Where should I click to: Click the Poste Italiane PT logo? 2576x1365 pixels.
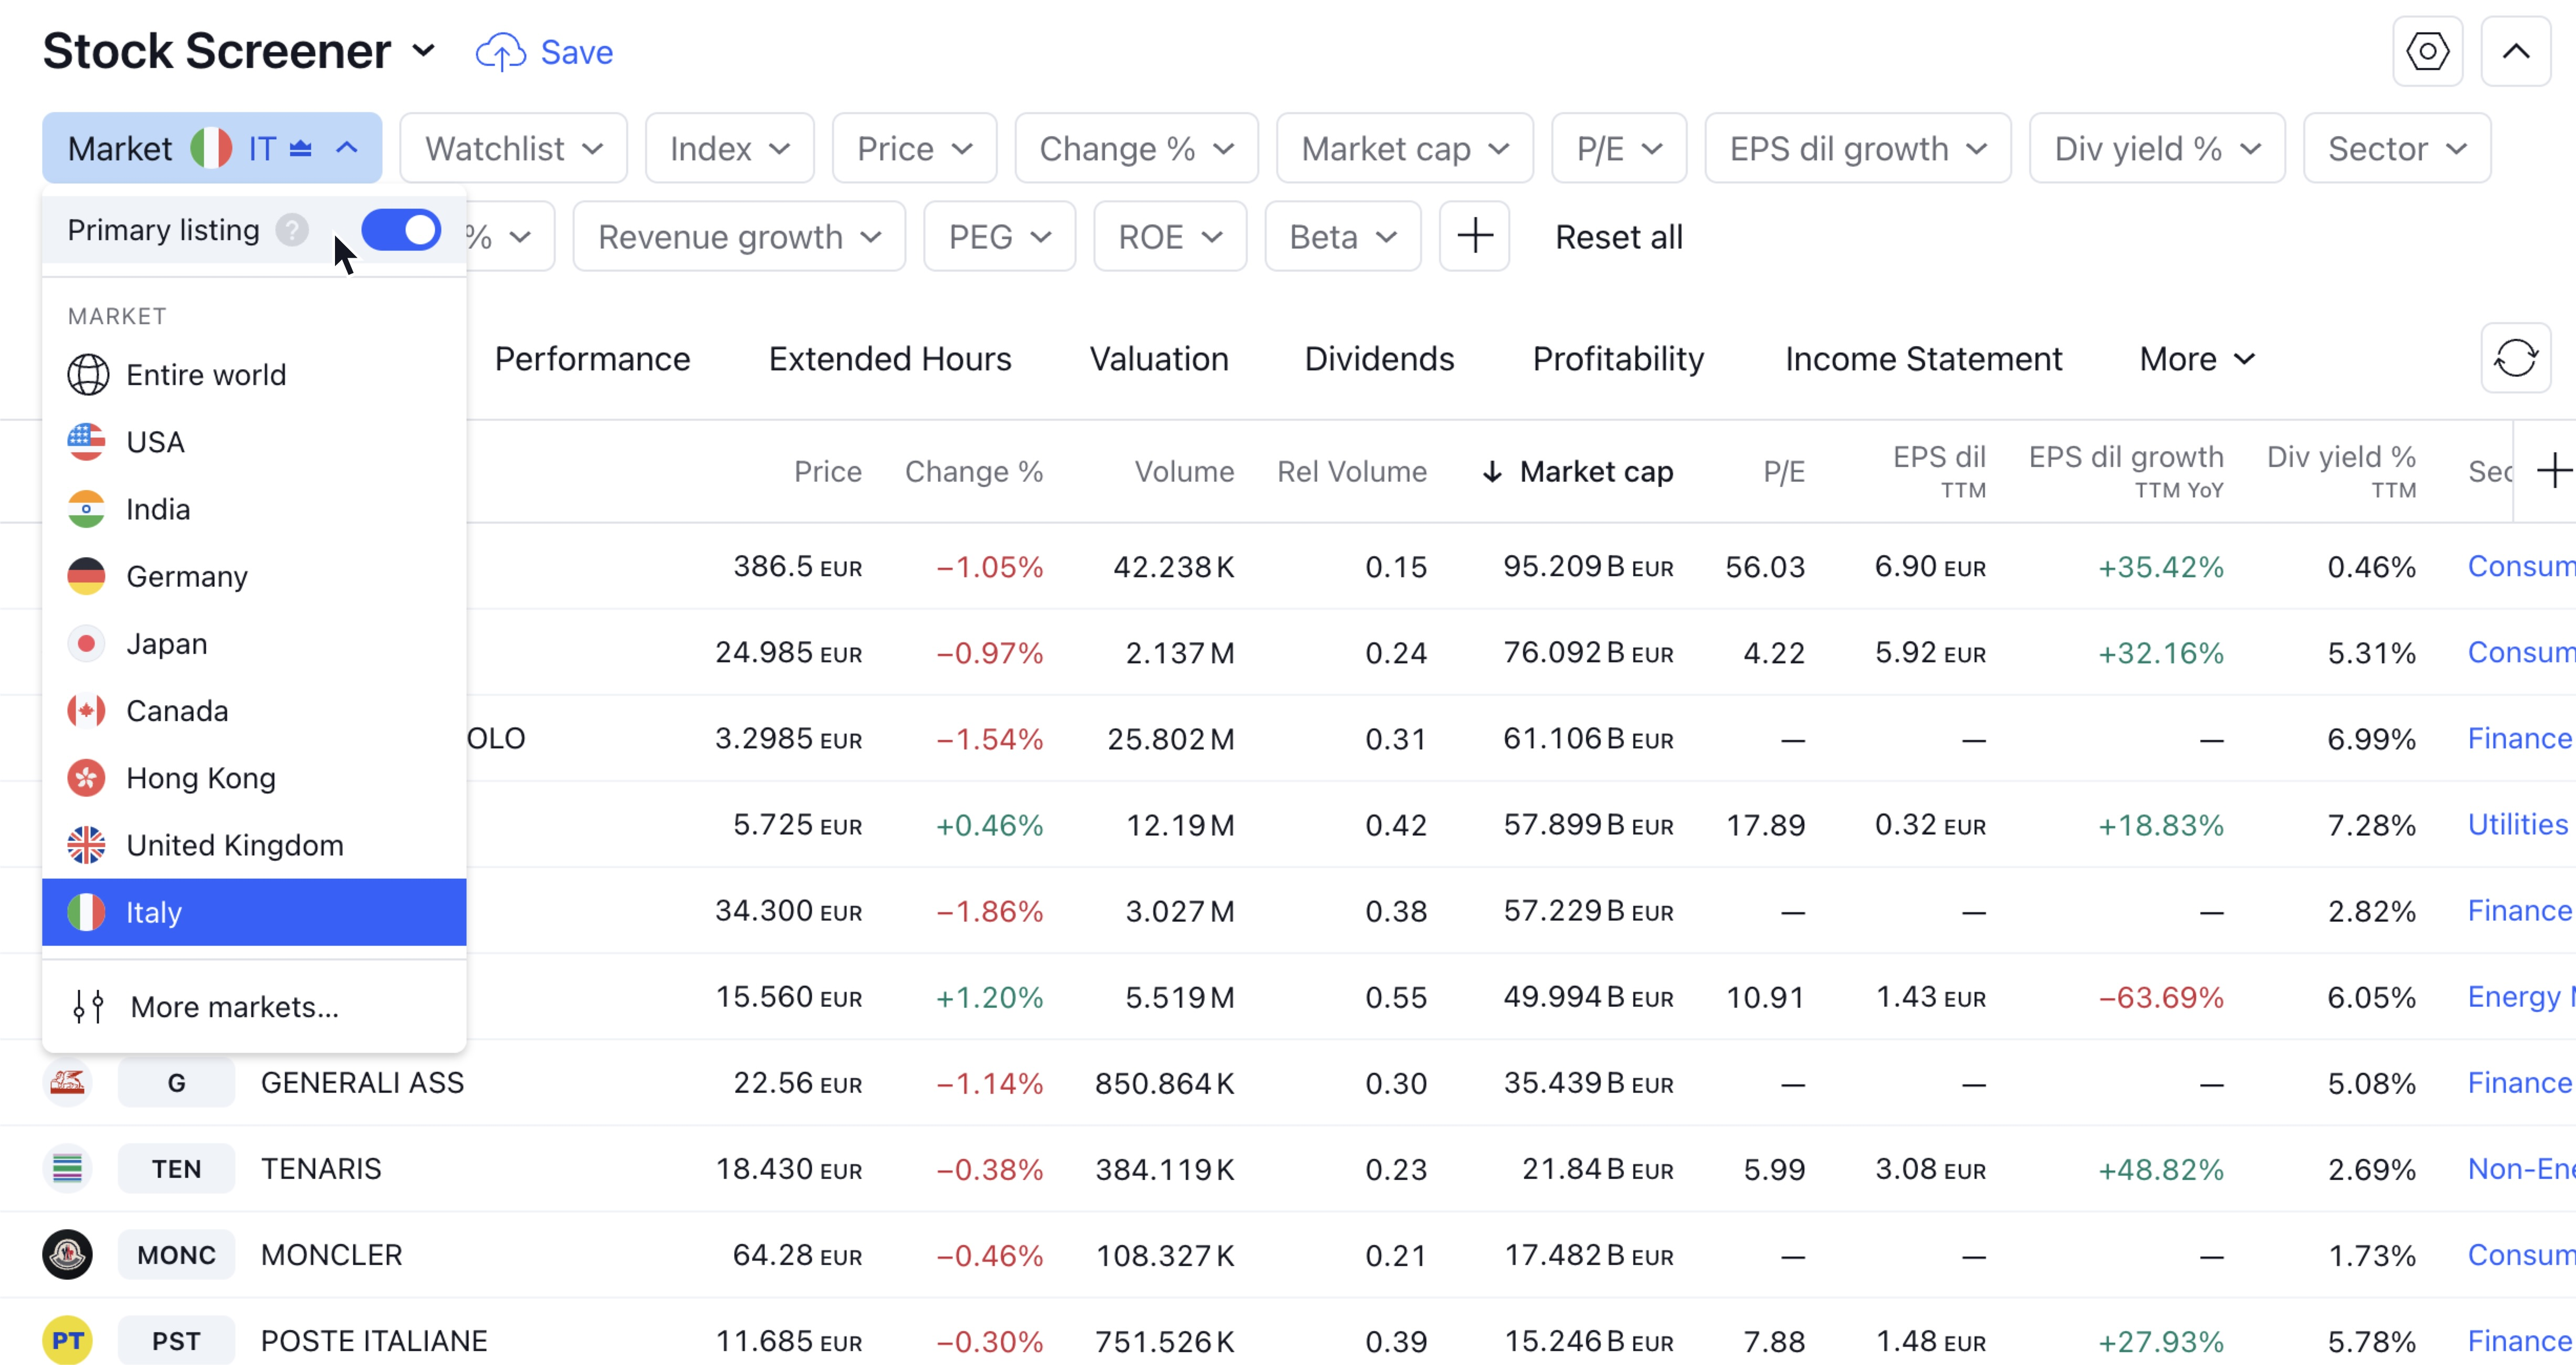[x=67, y=1341]
